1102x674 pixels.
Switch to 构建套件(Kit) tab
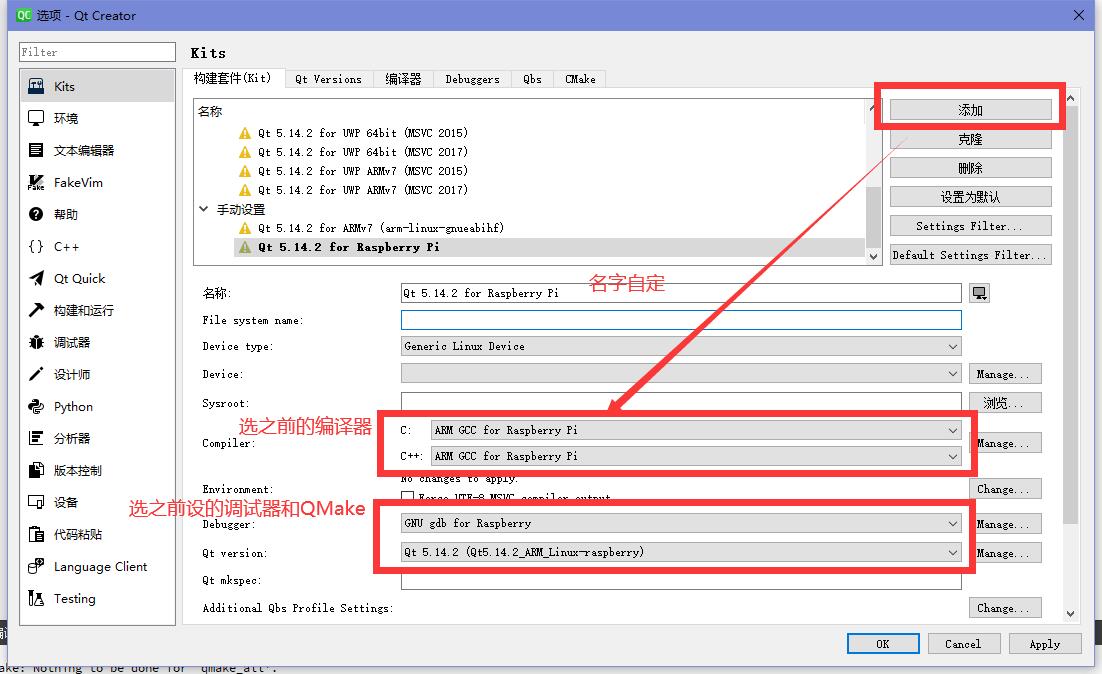tap(233, 78)
